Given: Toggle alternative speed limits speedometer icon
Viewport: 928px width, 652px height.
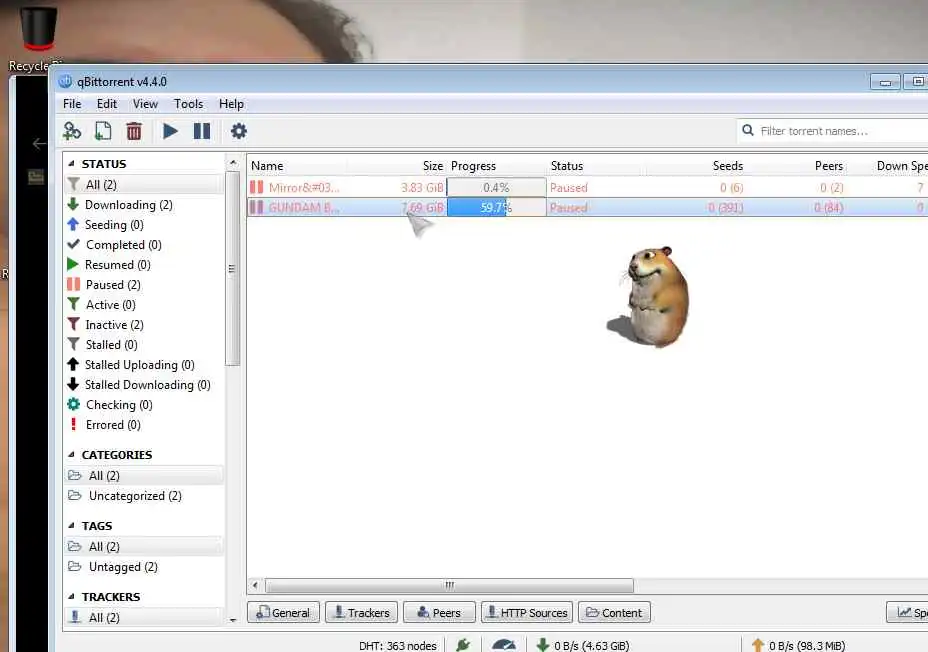Looking at the screenshot, I should click(x=504, y=645).
